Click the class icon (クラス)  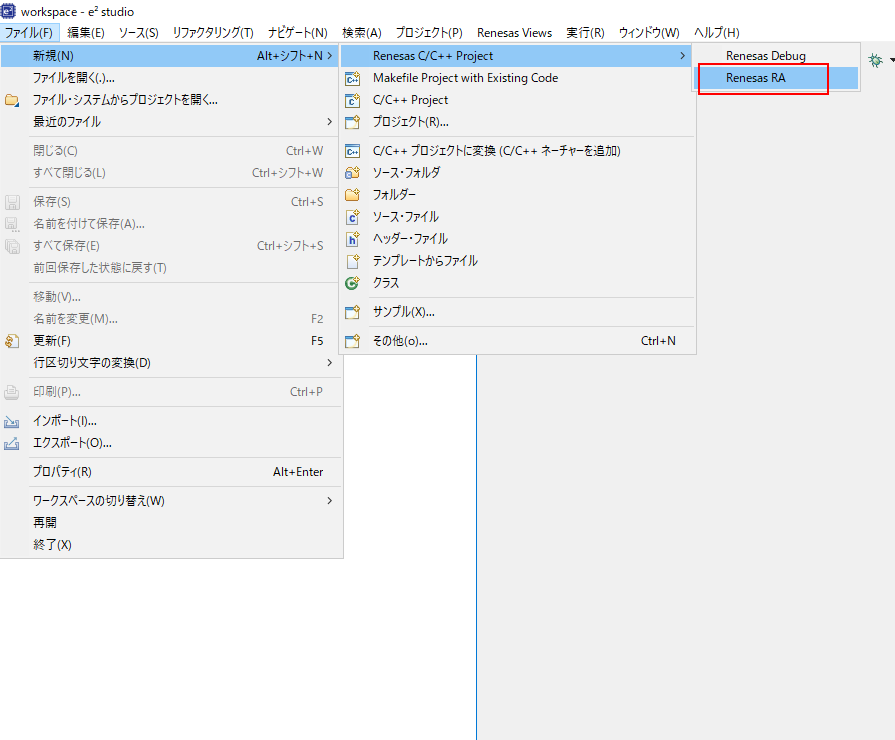click(x=352, y=283)
